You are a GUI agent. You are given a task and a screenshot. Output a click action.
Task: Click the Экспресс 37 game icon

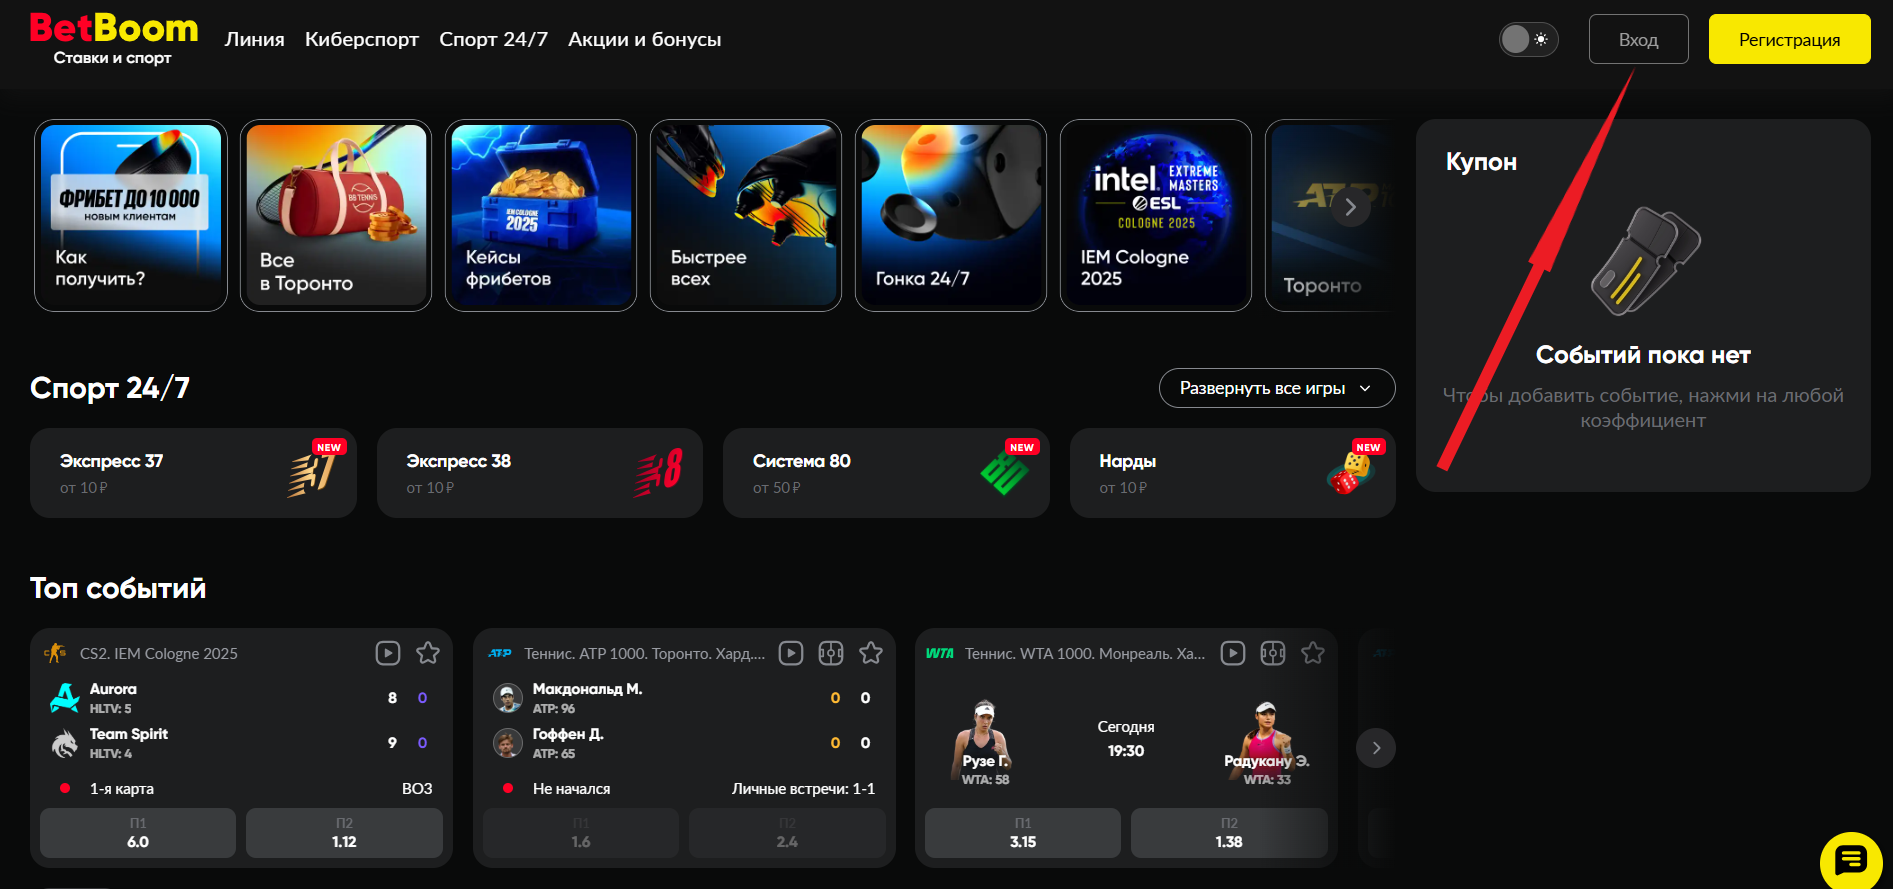pos(312,473)
